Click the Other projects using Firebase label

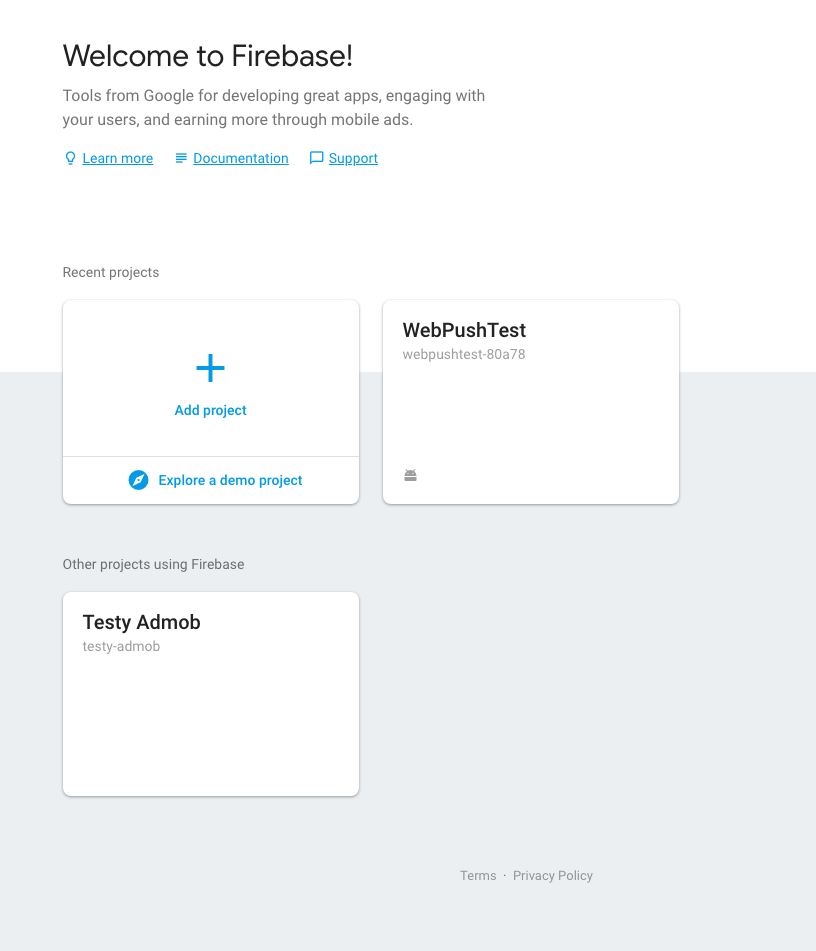[153, 564]
